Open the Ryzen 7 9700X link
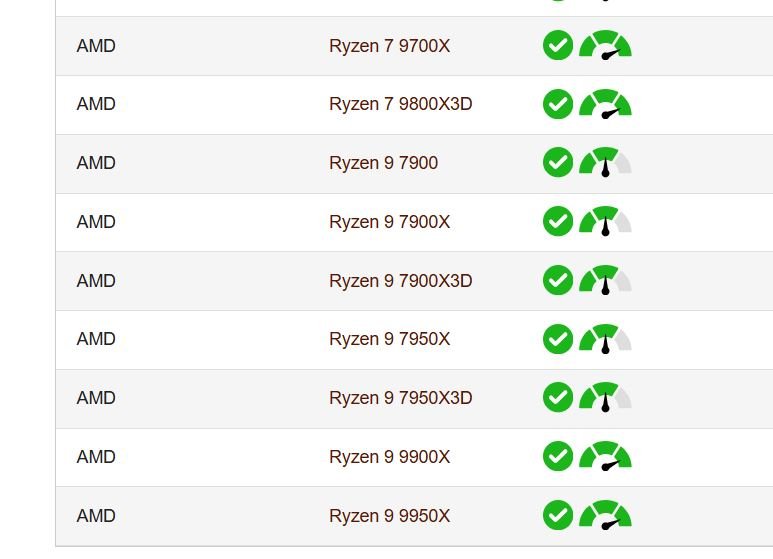This screenshot has height=559, width=773. click(389, 46)
